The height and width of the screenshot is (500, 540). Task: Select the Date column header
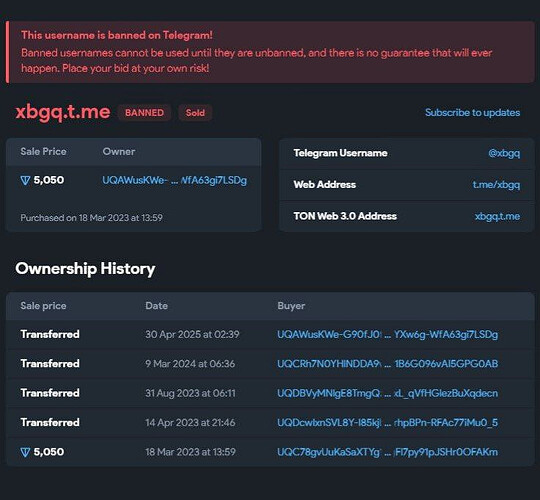click(x=156, y=306)
